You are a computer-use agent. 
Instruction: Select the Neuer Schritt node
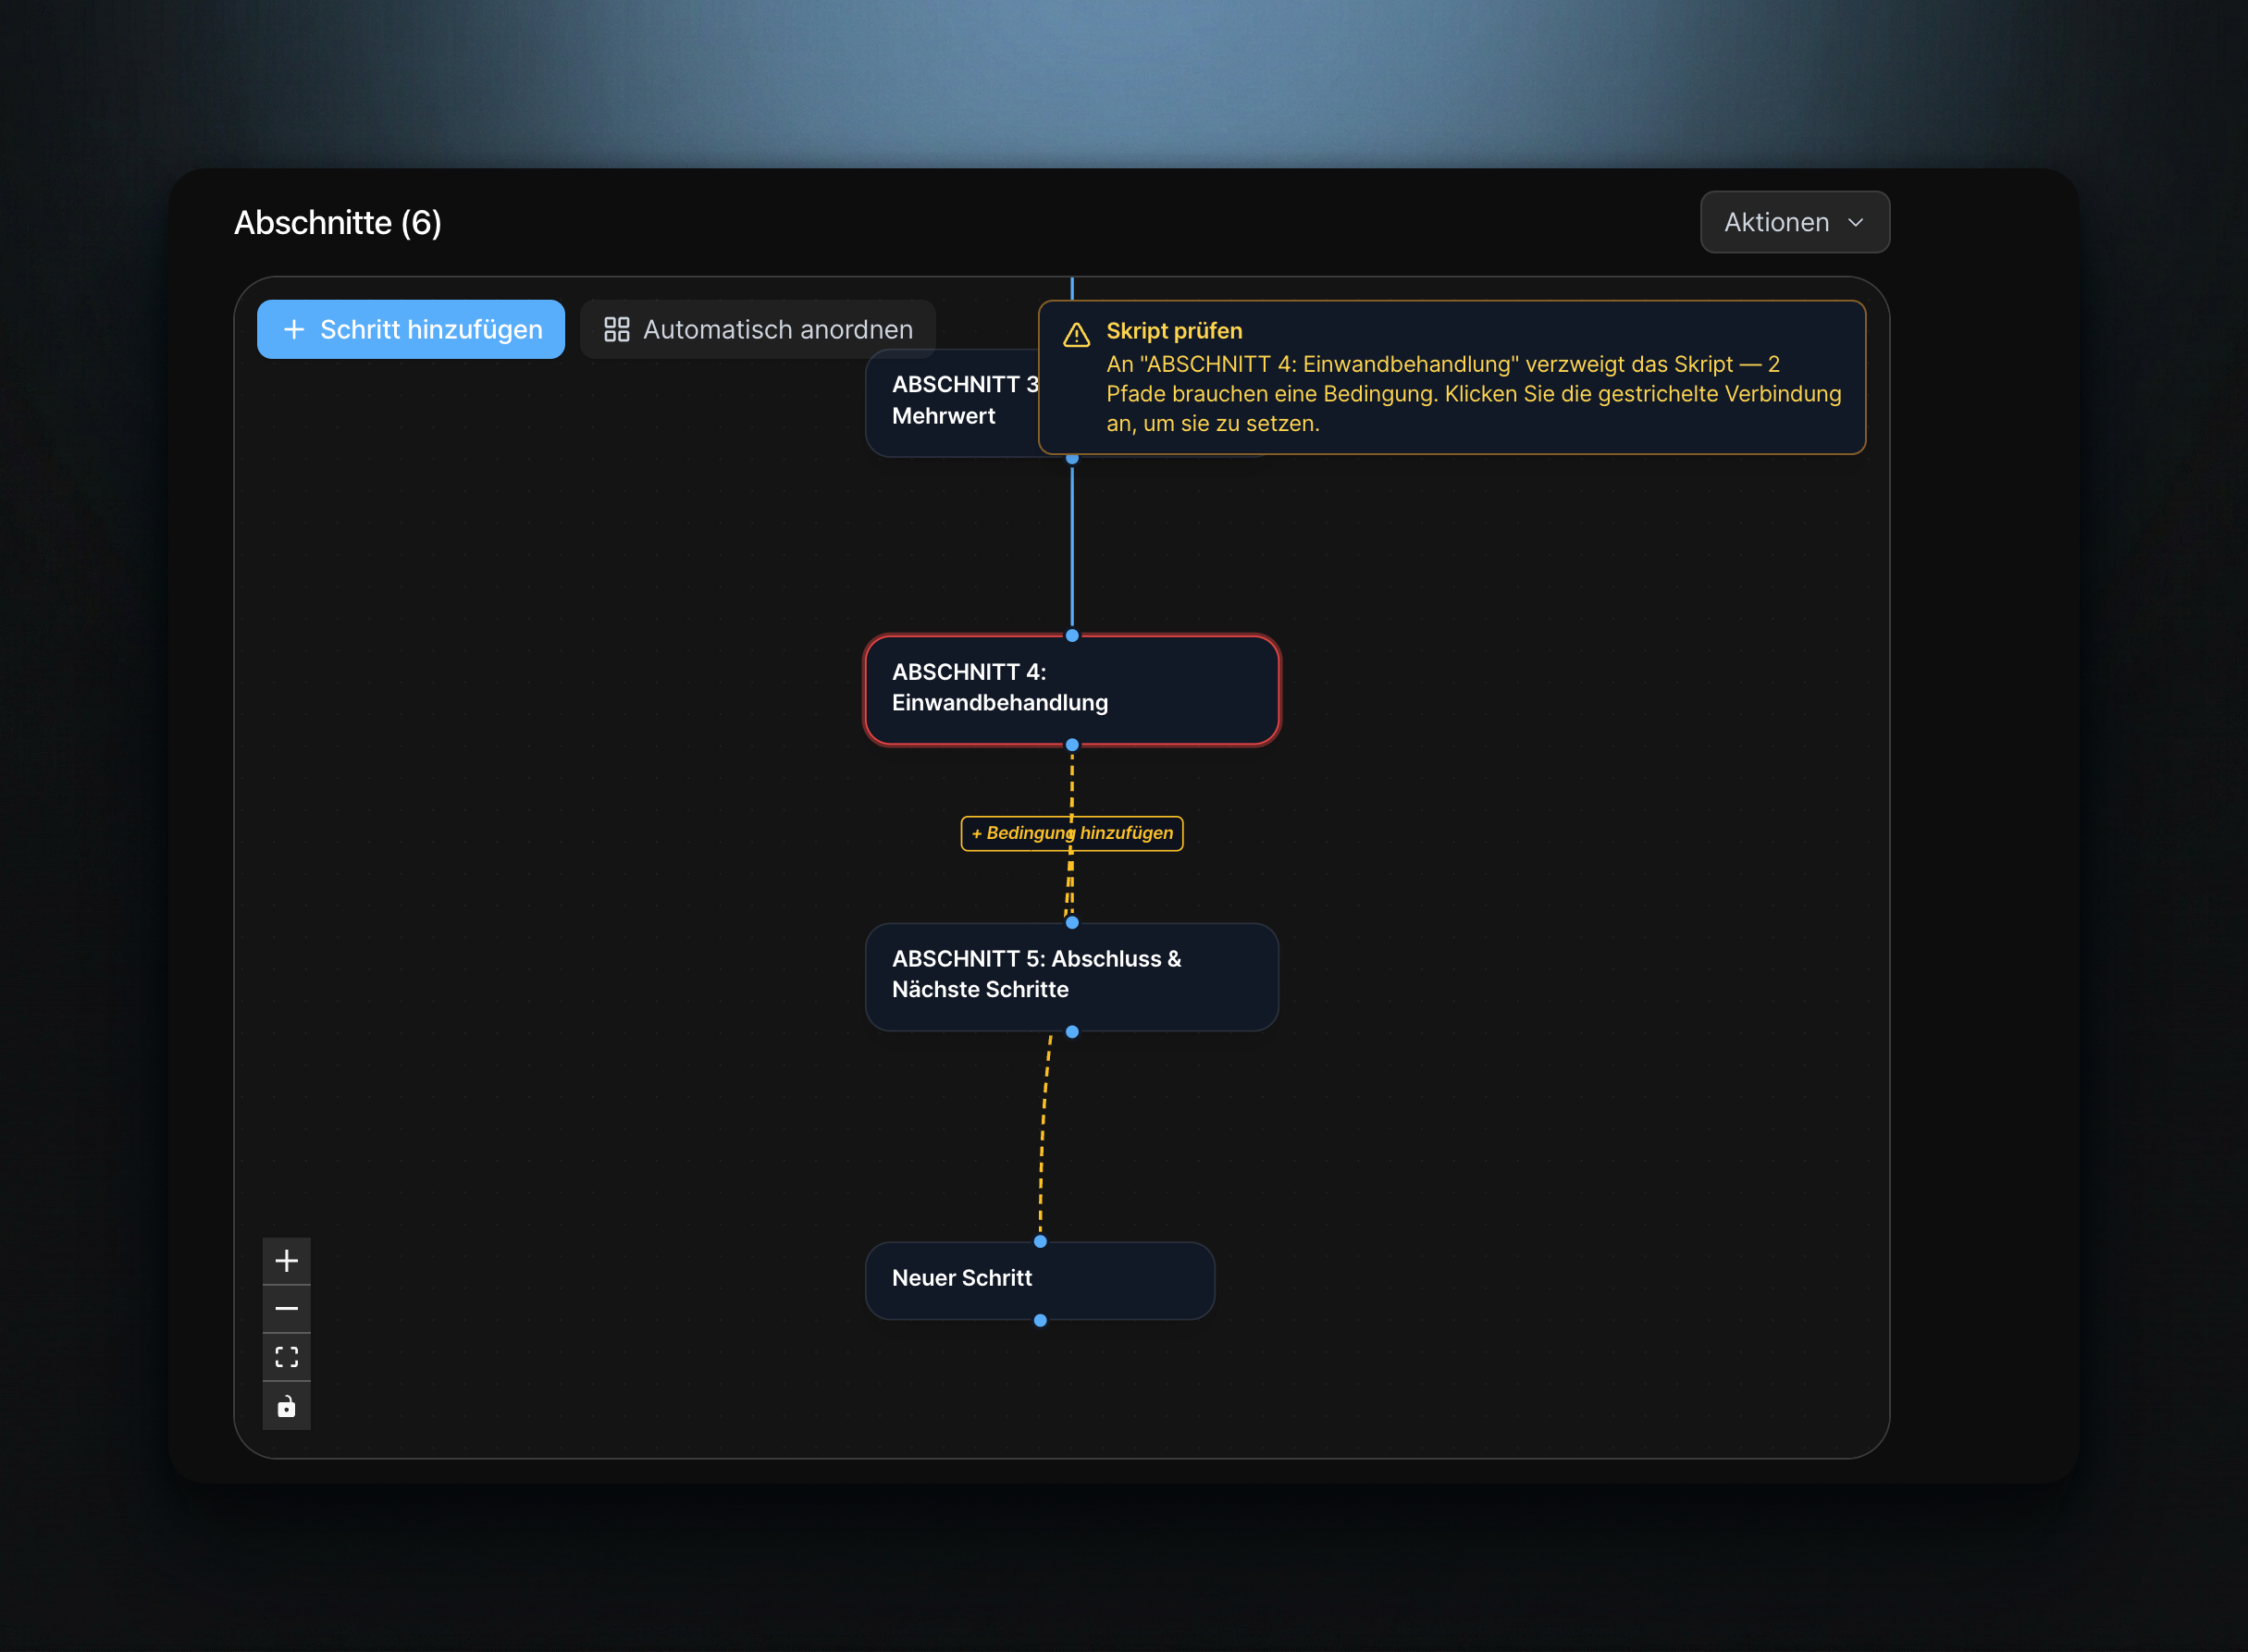point(1040,1281)
